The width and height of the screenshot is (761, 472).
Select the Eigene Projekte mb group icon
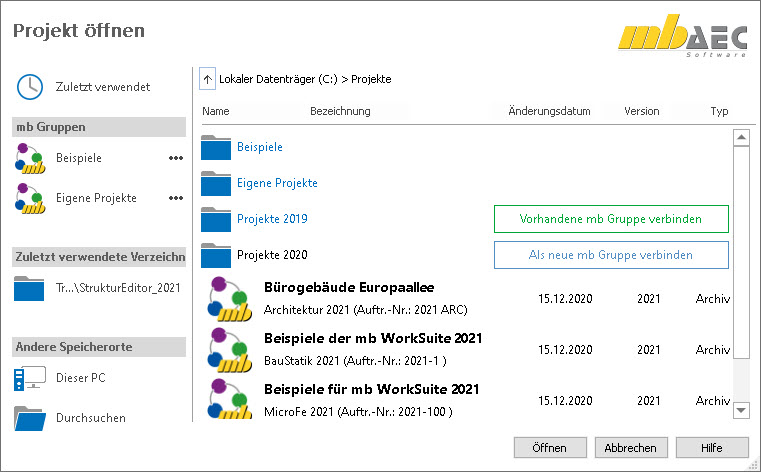[x=30, y=198]
